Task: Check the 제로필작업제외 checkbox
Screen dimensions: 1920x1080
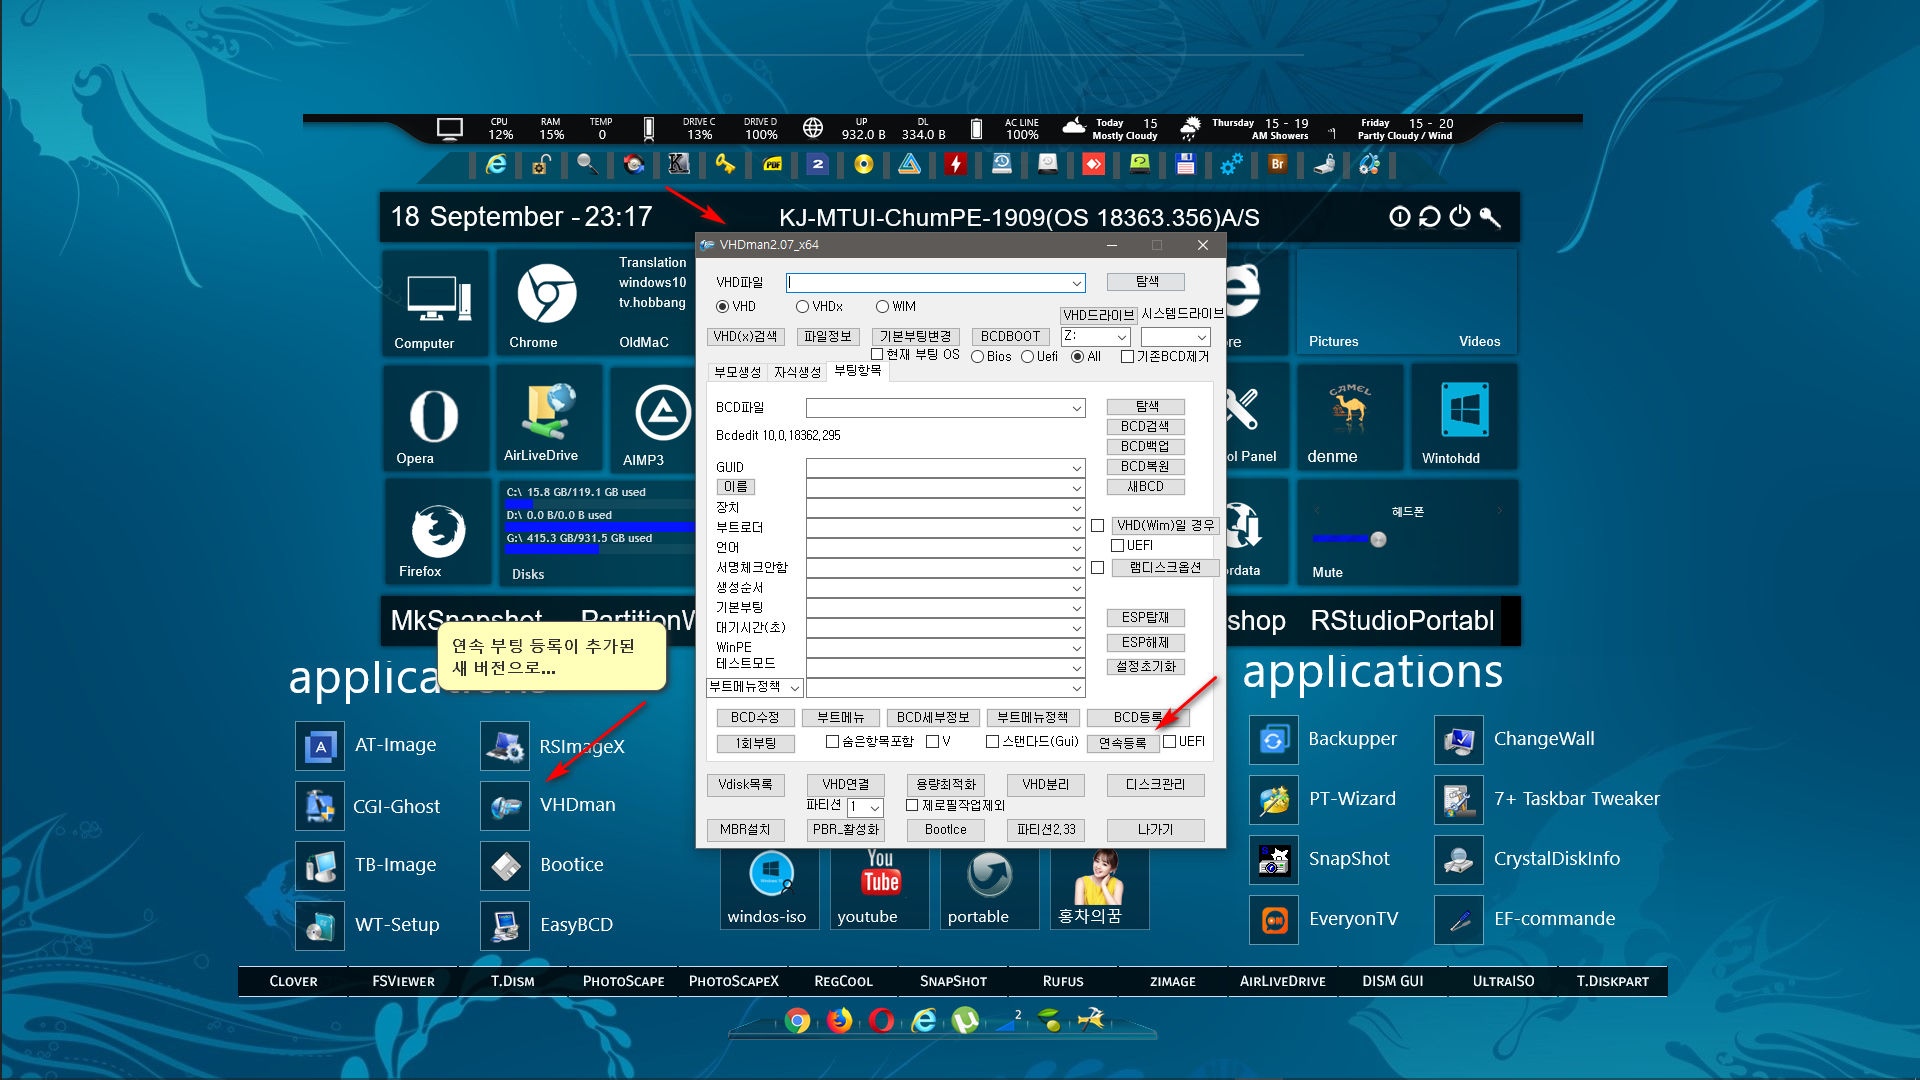Action: tap(912, 805)
